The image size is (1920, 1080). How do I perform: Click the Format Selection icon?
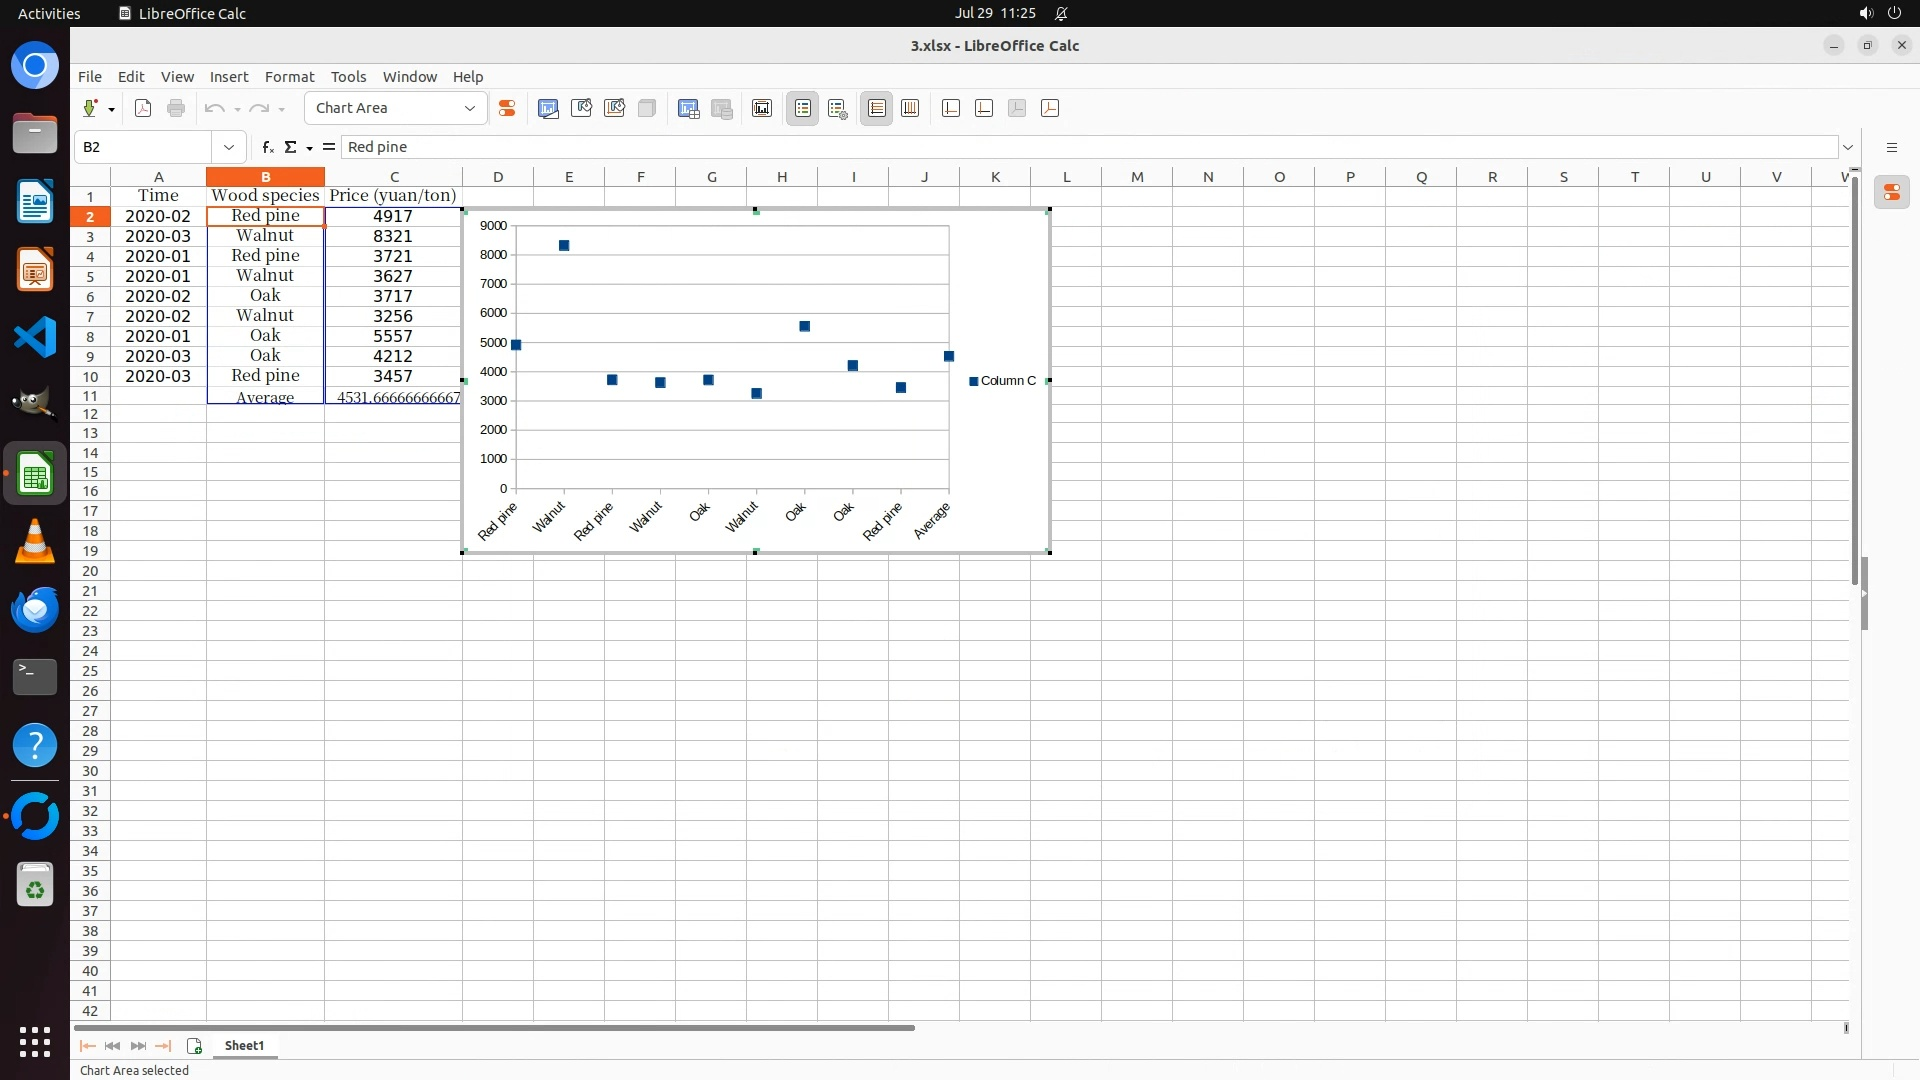(x=507, y=108)
